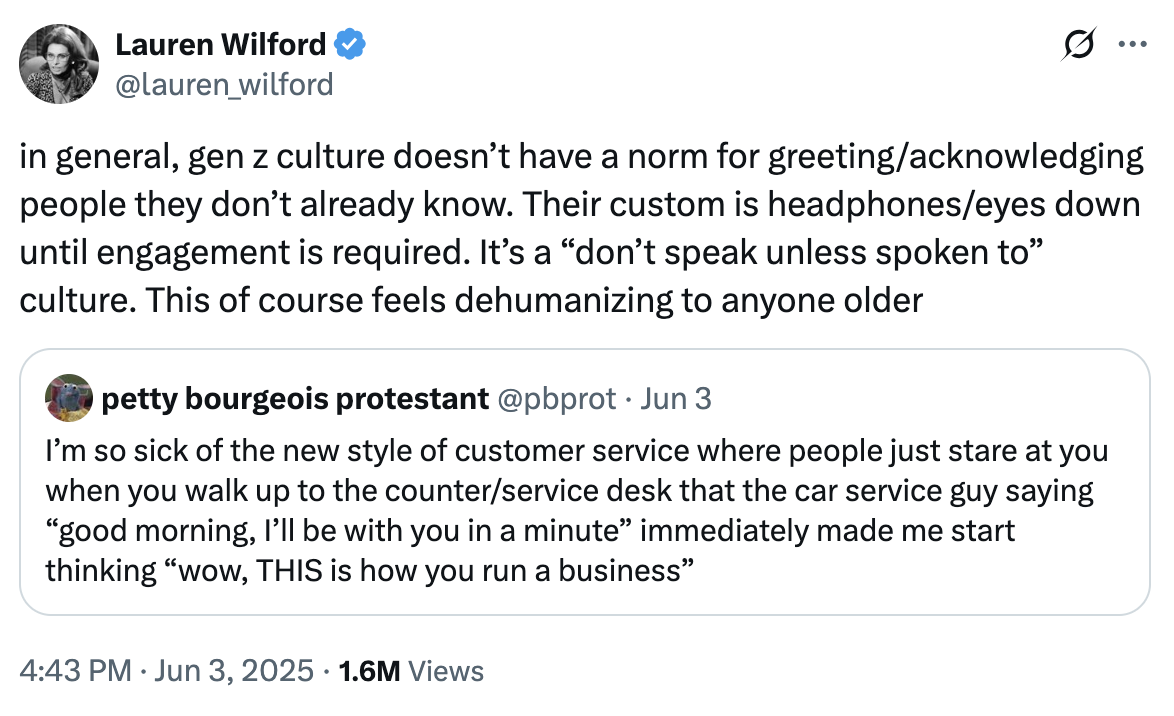The width and height of the screenshot is (1174, 716).
Task: Click Lauren Wilford's blue verified badge
Action: pyautogui.click(x=350, y=44)
